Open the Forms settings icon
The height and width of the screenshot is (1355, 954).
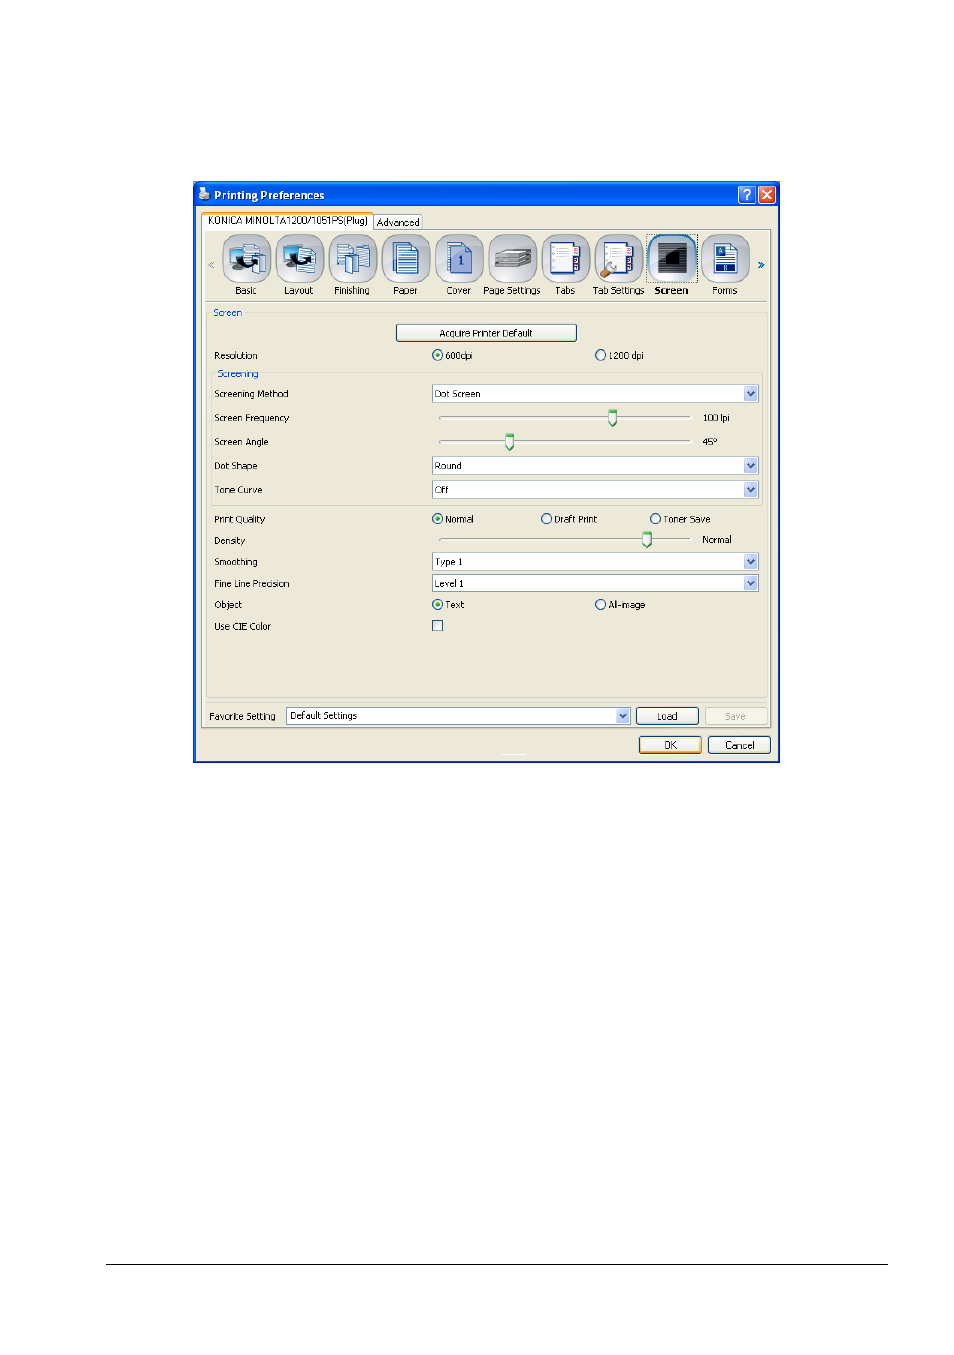[x=725, y=259]
